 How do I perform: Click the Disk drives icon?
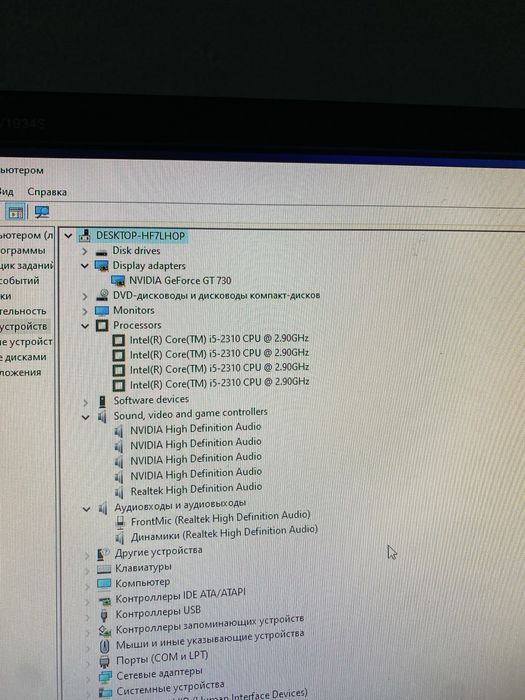102,252
